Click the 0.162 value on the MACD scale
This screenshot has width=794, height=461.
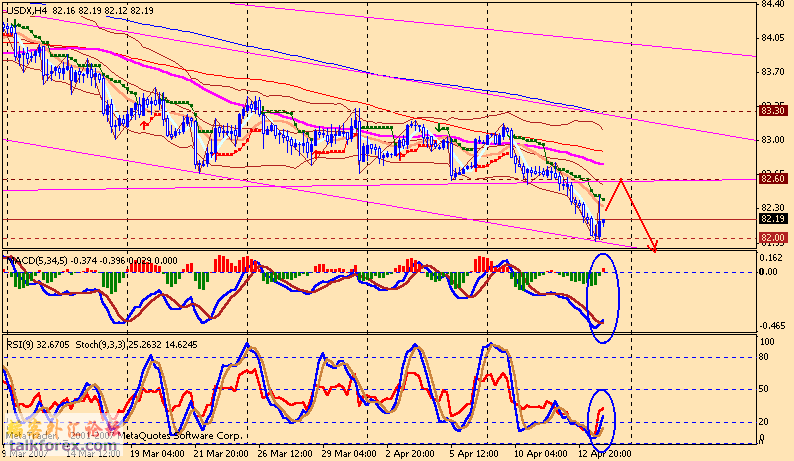(x=770, y=257)
